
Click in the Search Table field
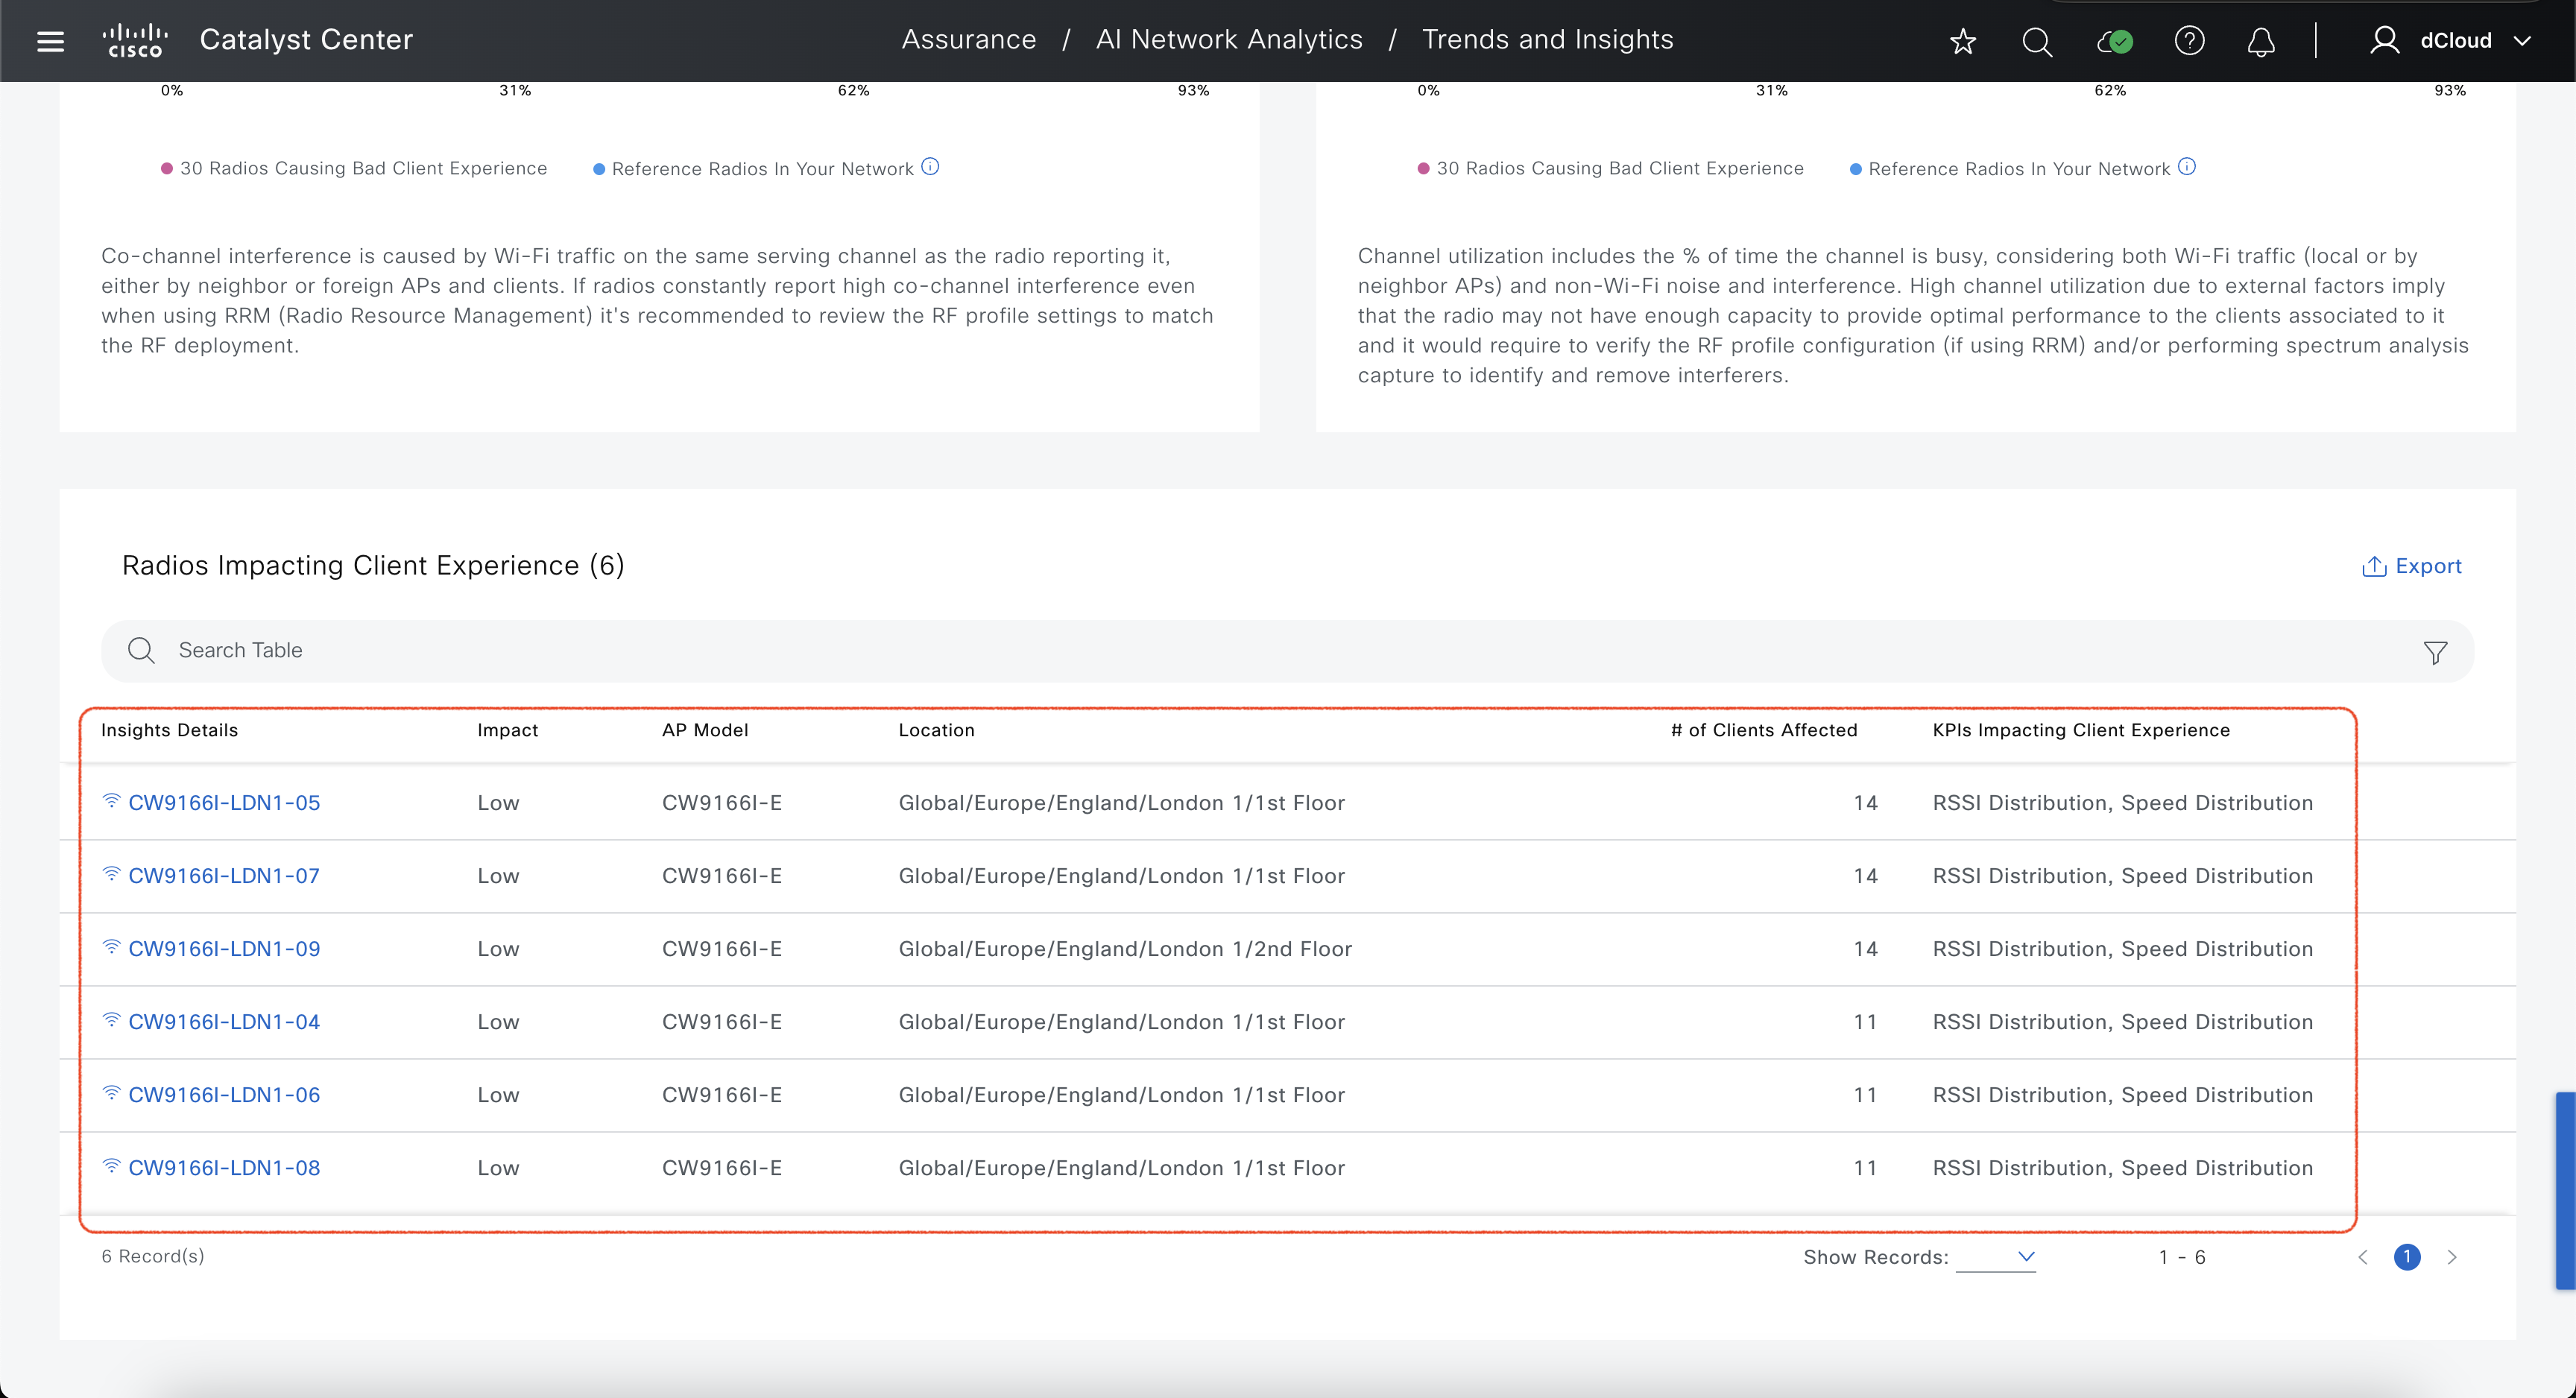pyautogui.click(x=1287, y=651)
